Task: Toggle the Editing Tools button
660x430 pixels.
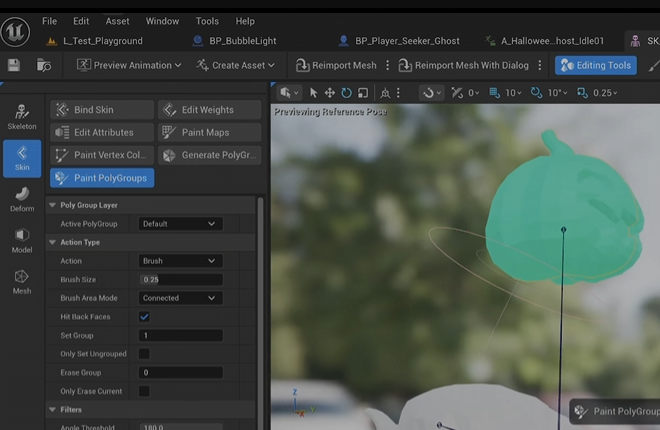Action: pos(596,65)
